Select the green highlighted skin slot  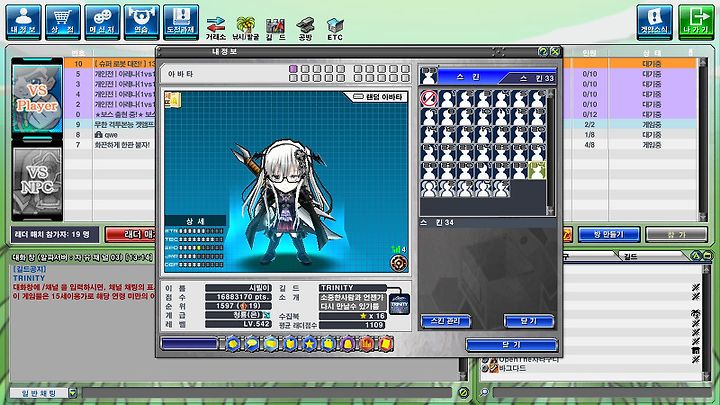click(537, 170)
